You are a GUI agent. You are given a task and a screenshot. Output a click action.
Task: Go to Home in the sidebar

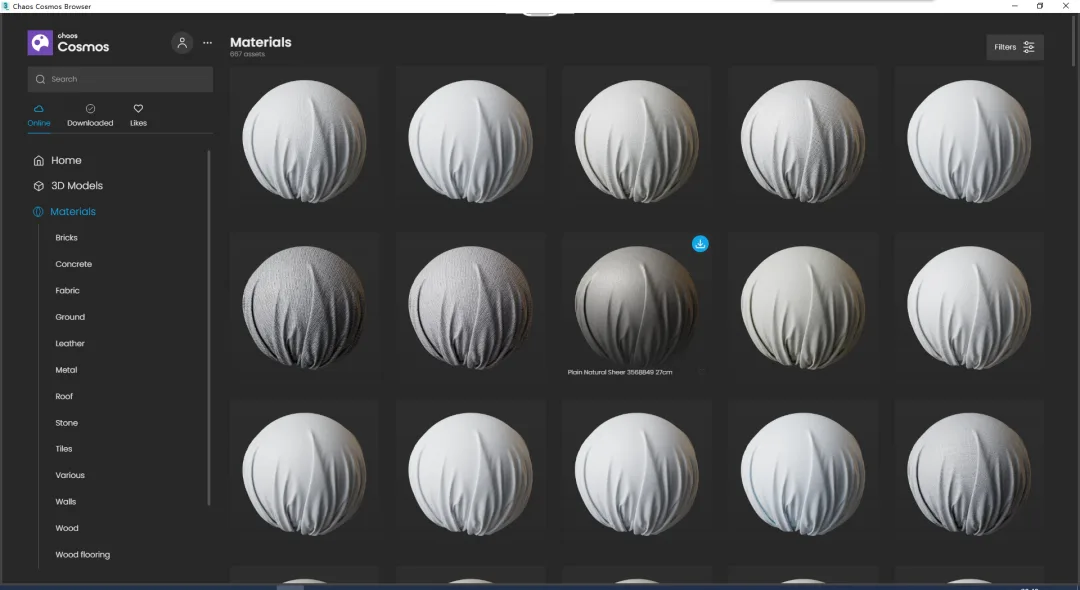58,160
